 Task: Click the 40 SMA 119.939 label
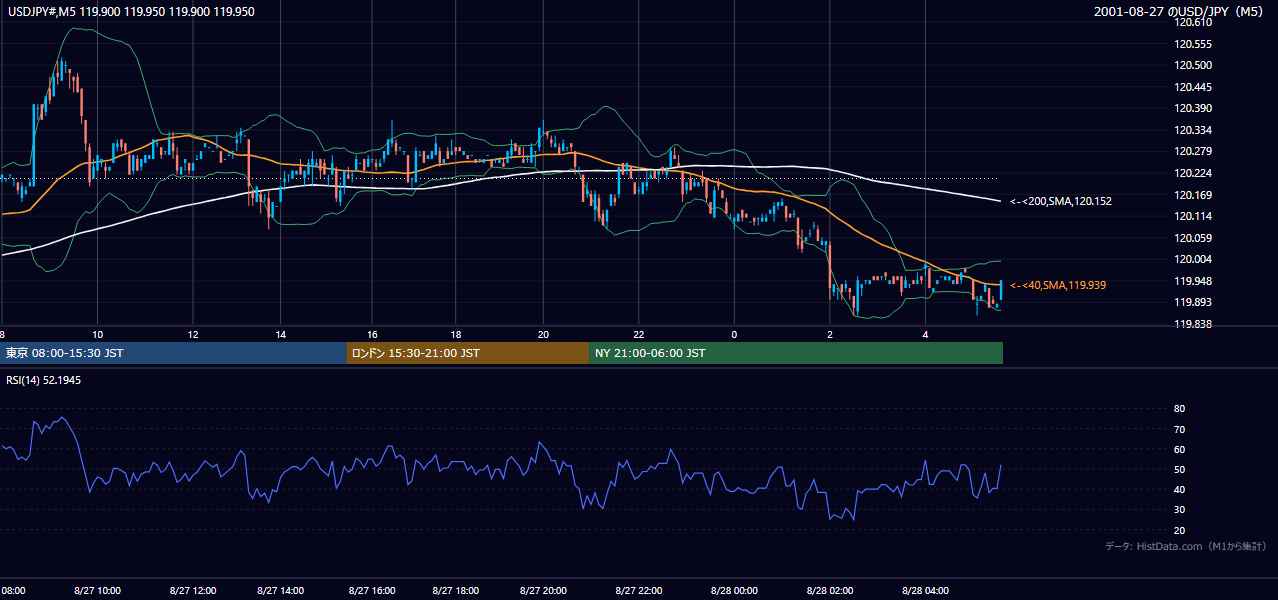[1058, 285]
